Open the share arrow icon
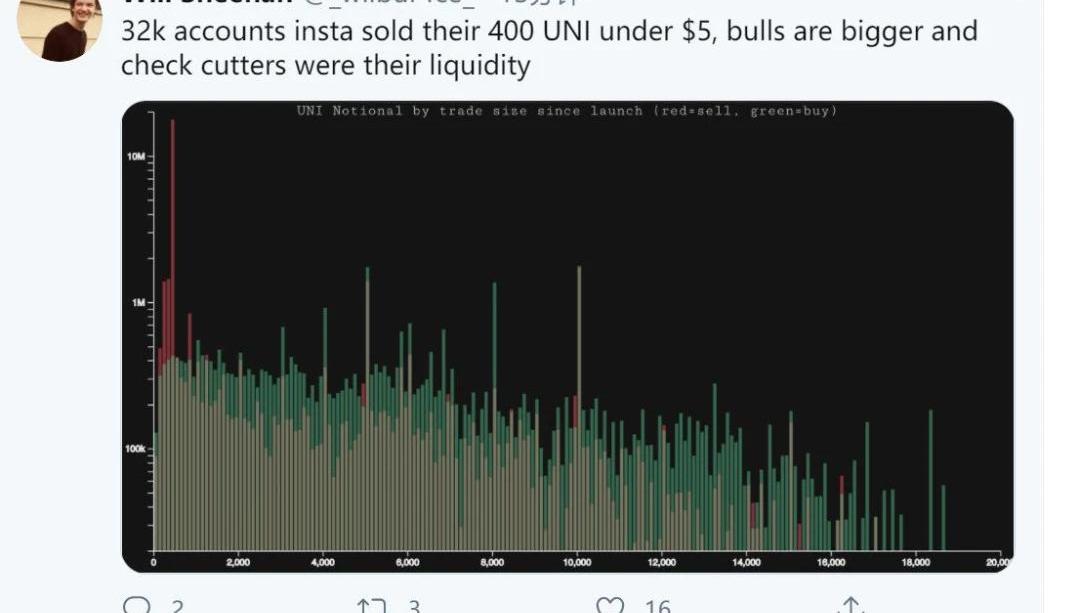1080x613 pixels. coord(850,605)
